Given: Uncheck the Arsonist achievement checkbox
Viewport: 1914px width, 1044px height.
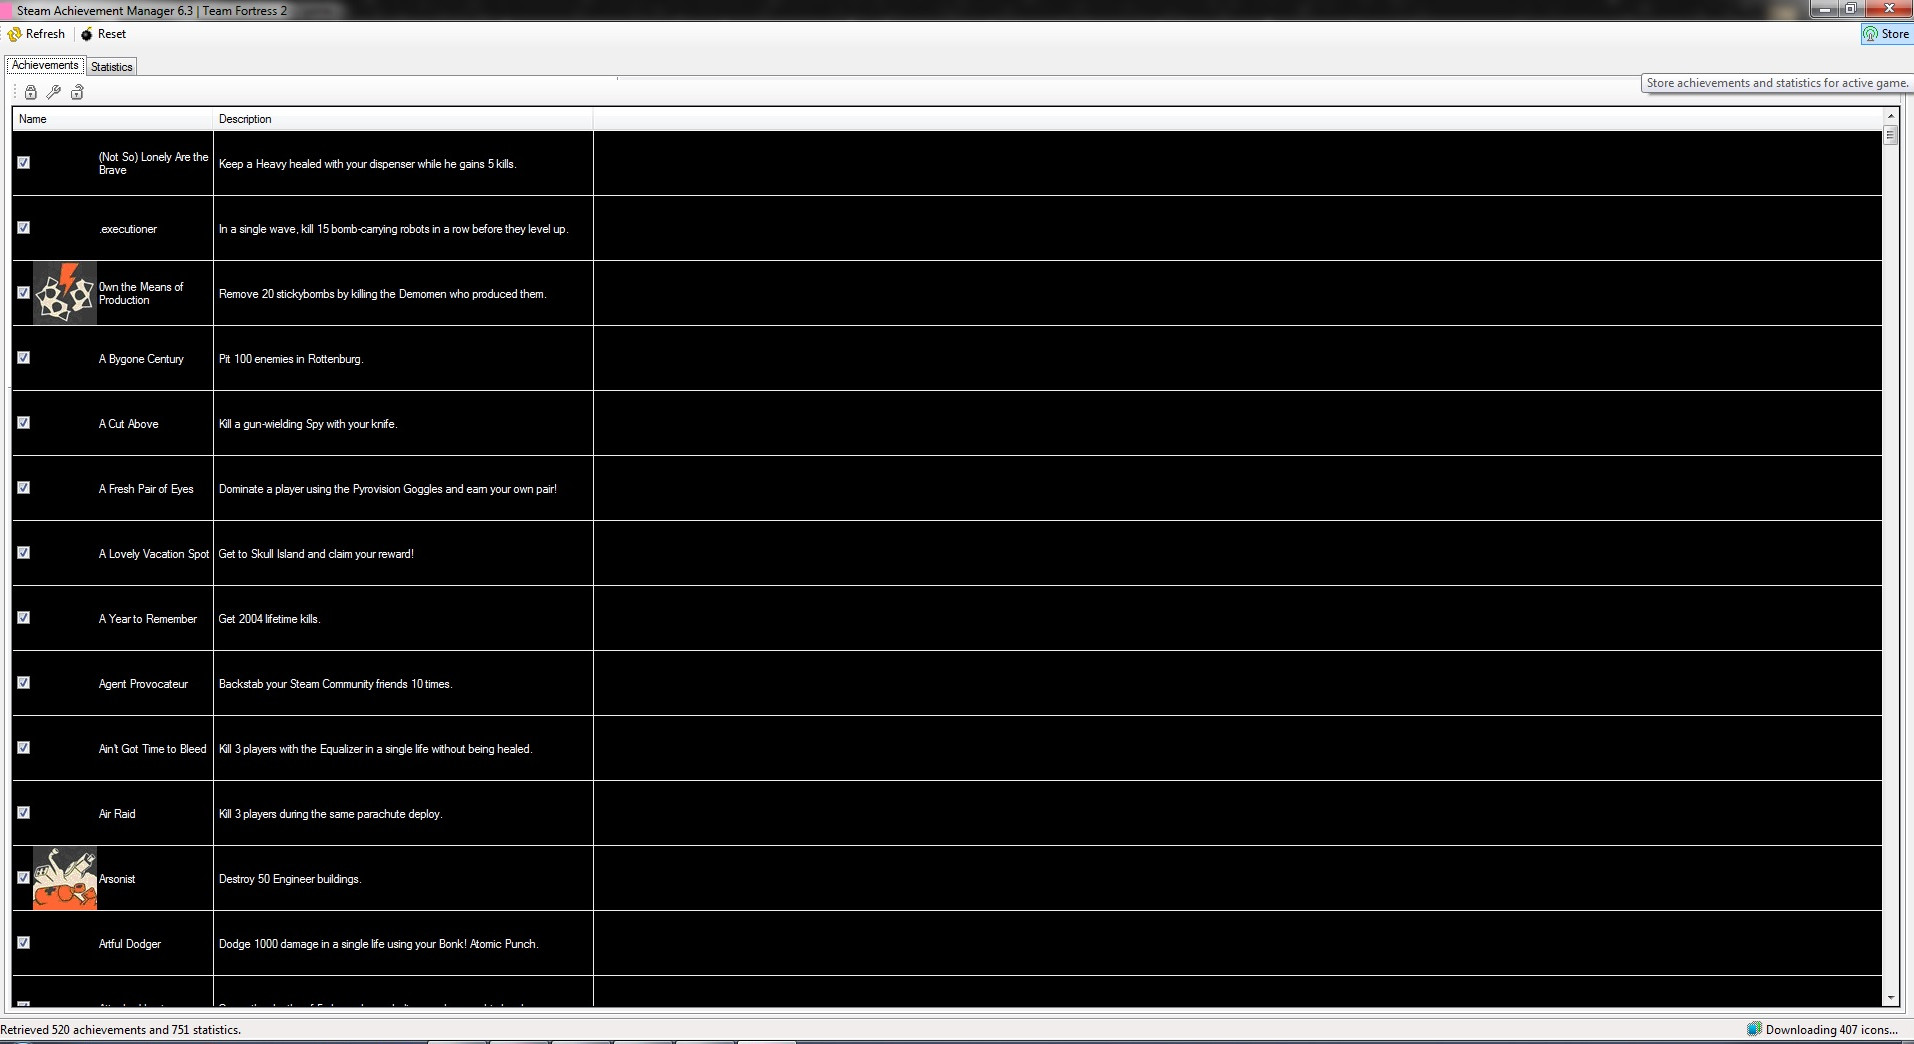Looking at the screenshot, I should pos(24,878).
